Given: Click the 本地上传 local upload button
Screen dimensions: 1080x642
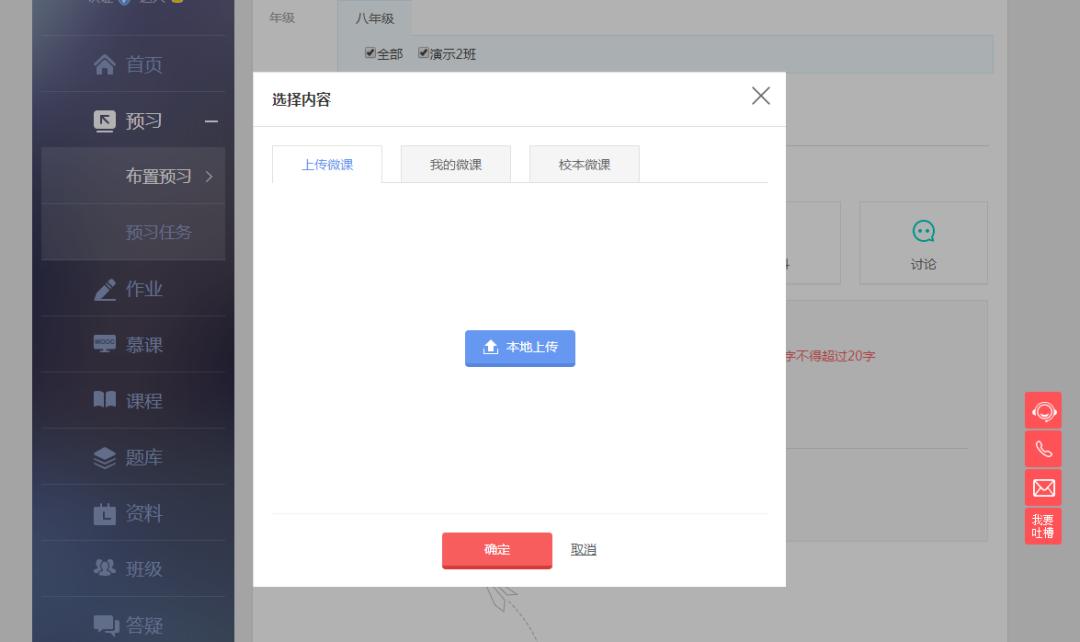Looking at the screenshot, I should point(520,348).
